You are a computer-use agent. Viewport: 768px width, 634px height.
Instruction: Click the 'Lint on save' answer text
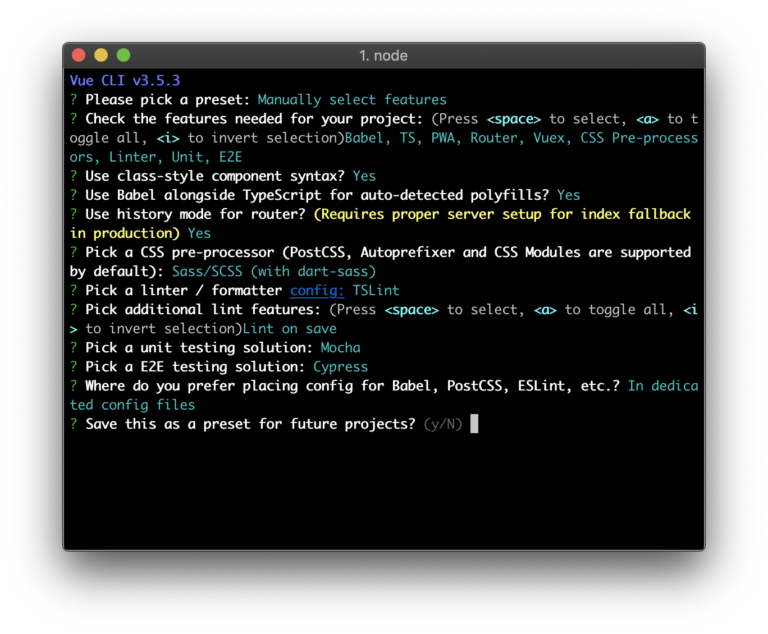pyautogui.click(x=289, y=328)
